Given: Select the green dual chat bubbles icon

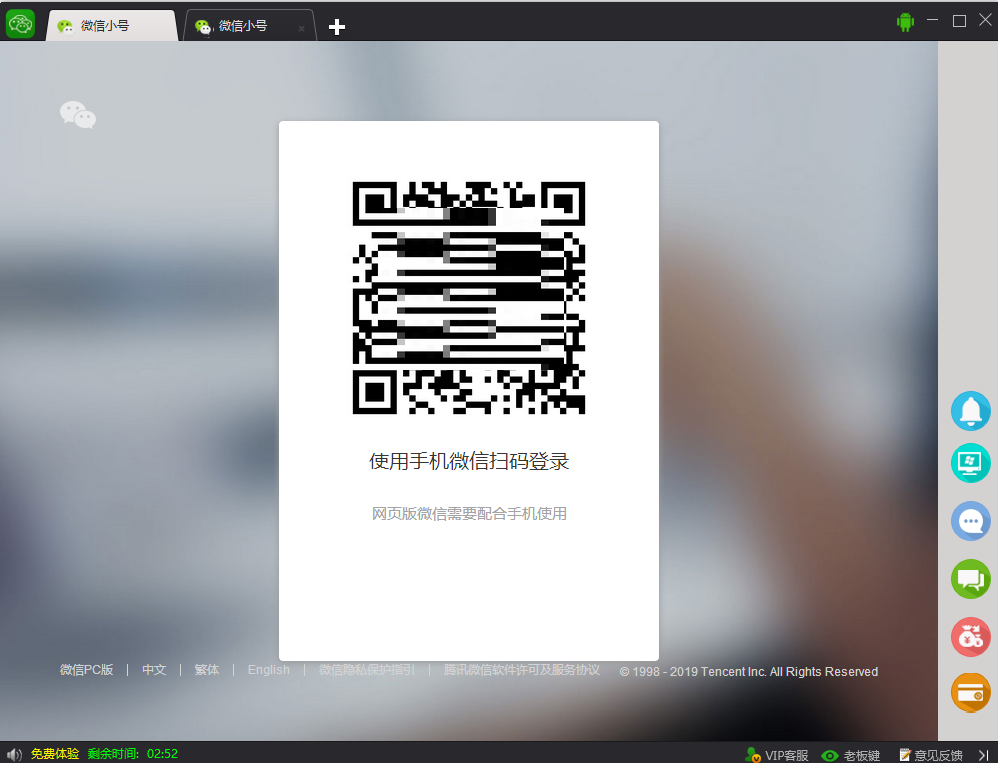Looking at the screenshot, I should tap(970, 579).
